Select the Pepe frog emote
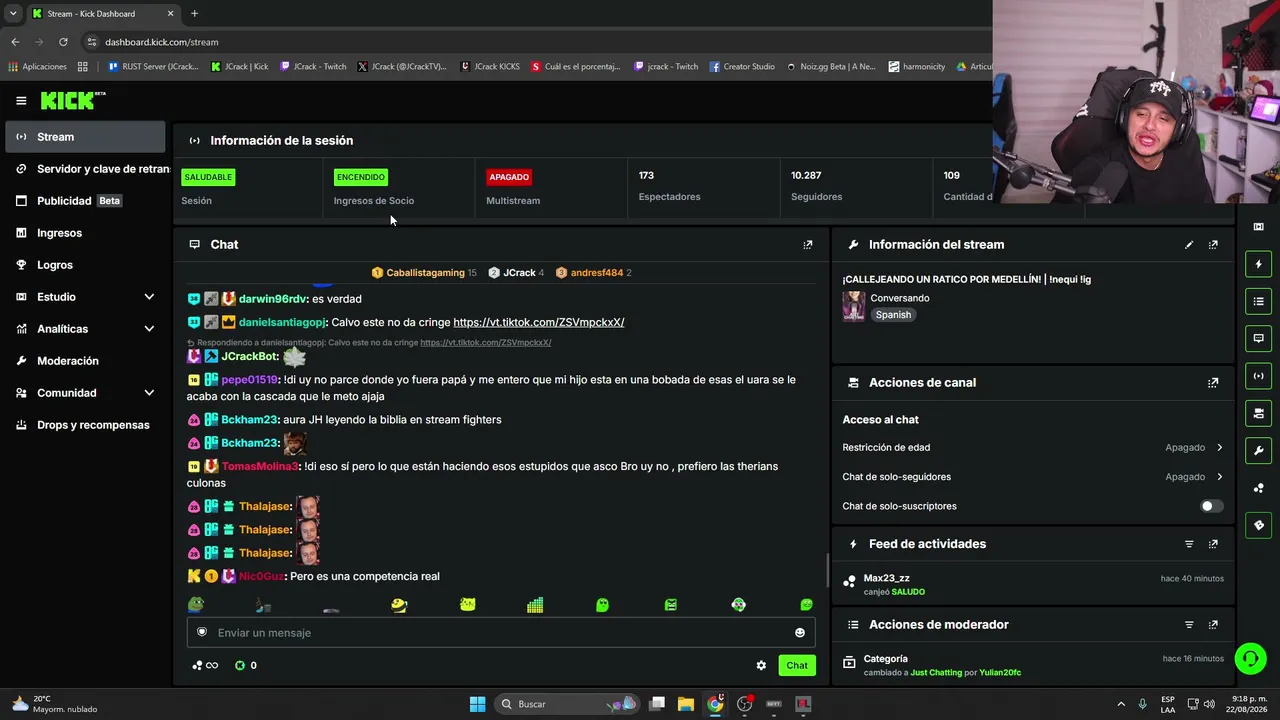1280x720 pixels. pos(197,604)
